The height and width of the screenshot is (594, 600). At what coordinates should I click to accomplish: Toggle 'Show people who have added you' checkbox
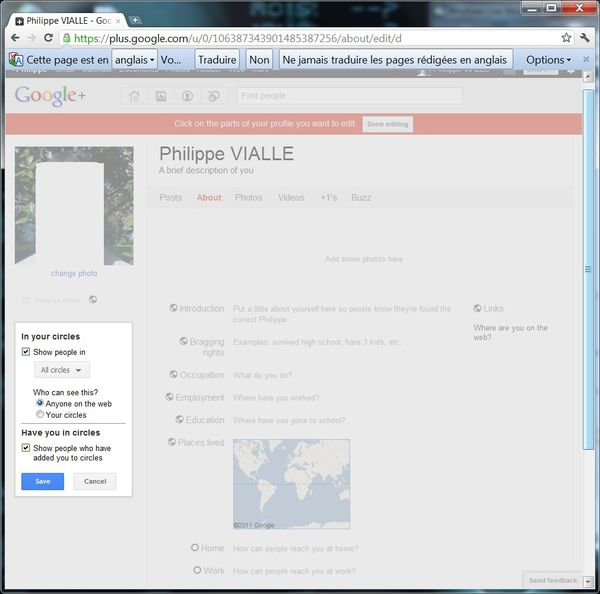pyautogui.click(x=26, y=449)
